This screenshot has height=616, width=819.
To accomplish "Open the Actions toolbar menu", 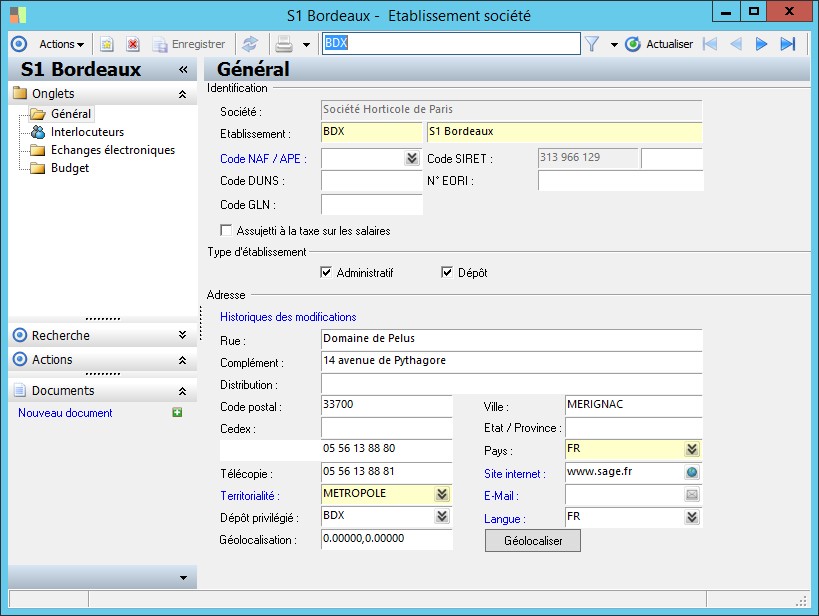I will tap(61, 44).
